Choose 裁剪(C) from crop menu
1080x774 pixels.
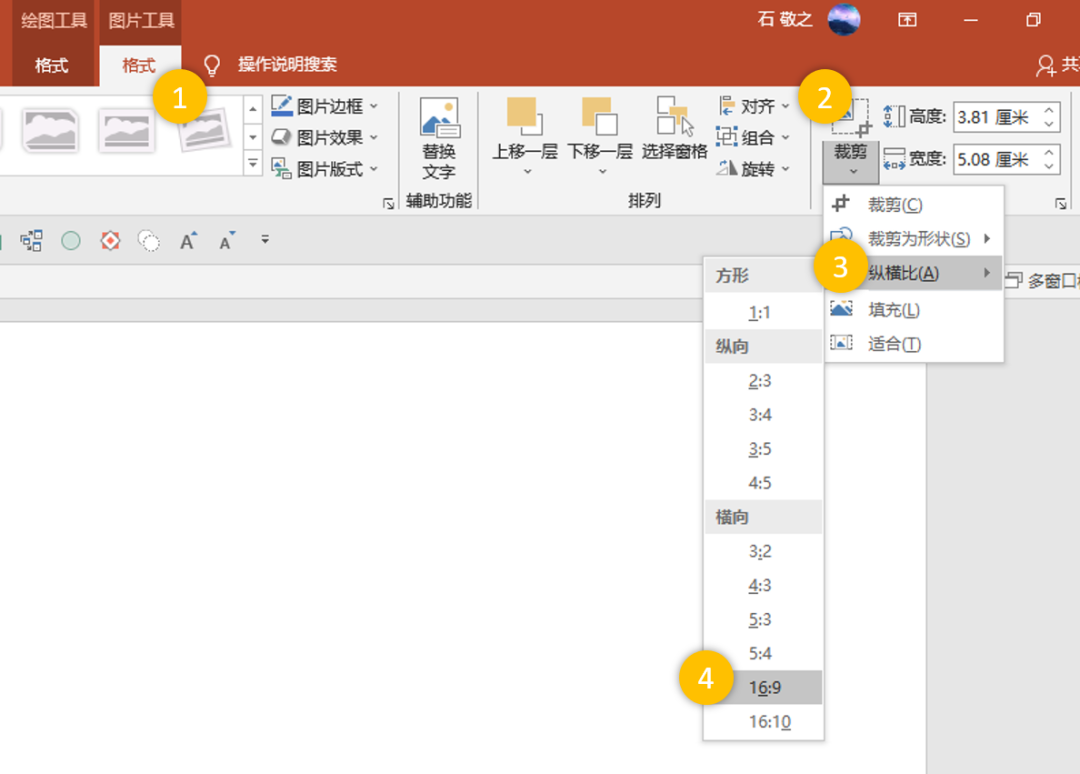tap(913, 205)
